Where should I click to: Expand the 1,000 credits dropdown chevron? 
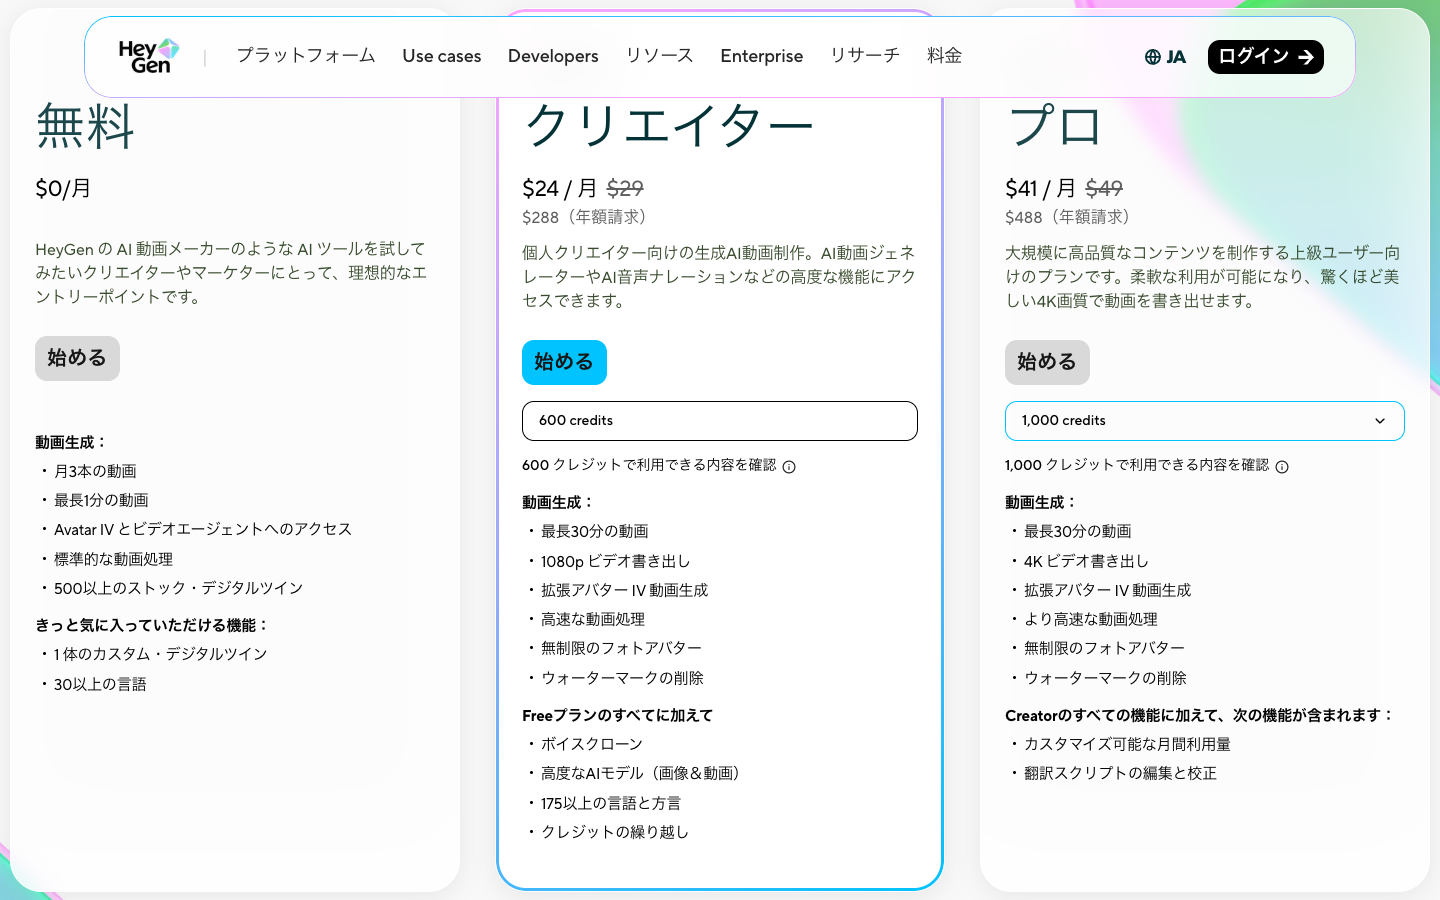pyautogui.click(x=1380, y=421)
